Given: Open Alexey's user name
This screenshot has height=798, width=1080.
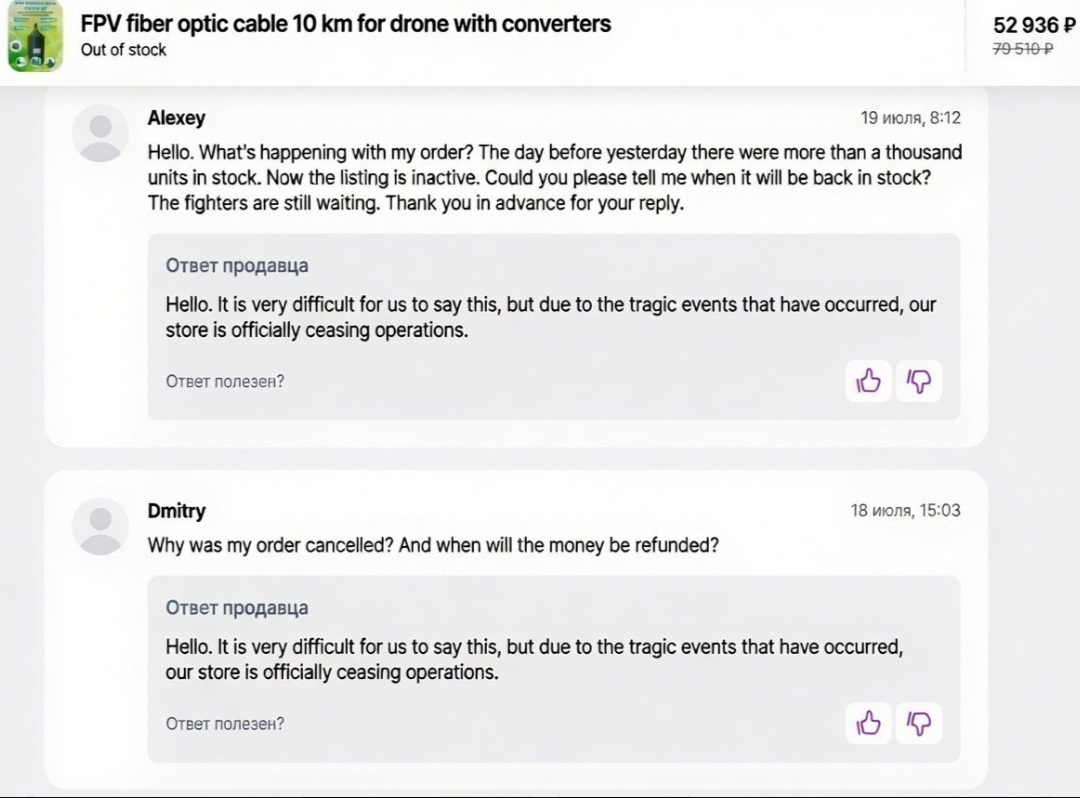Looking at the screenshot, I should coord(176,118).
